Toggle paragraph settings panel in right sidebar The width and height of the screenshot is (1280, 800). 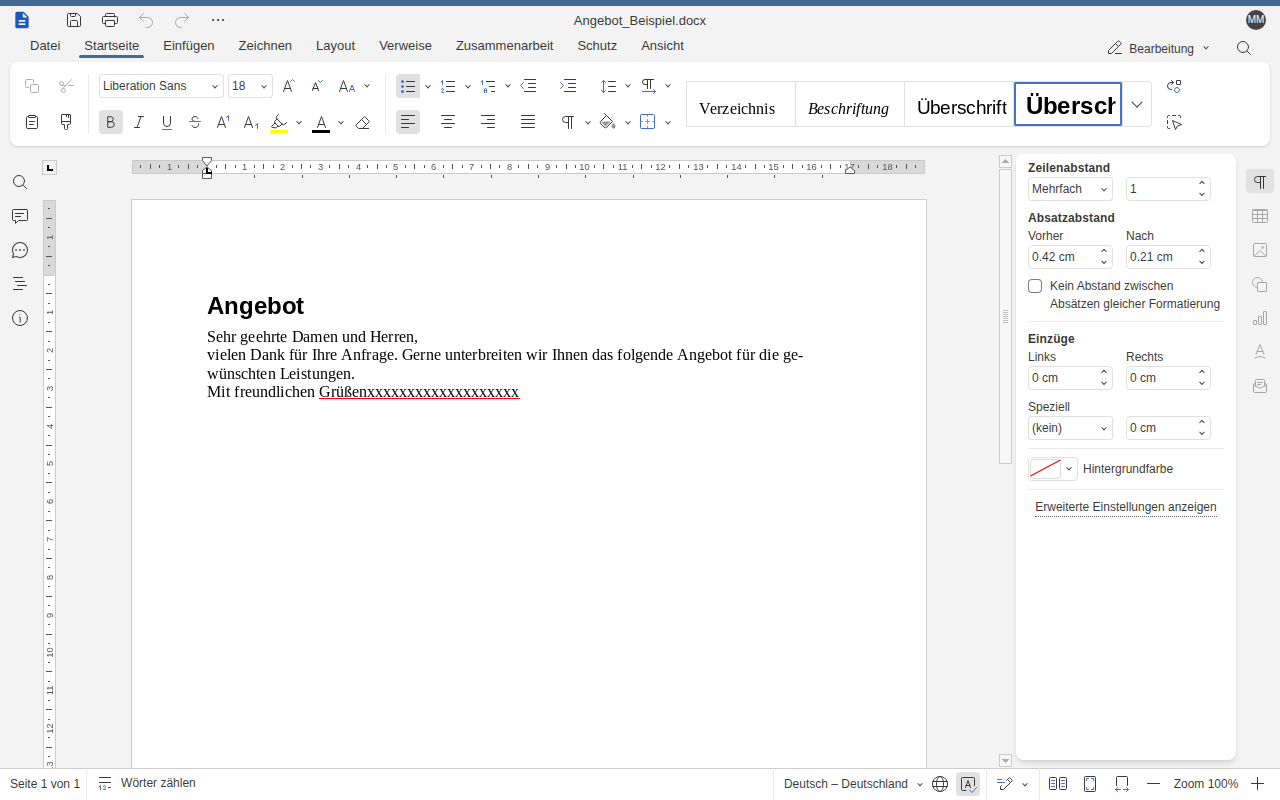pos(1260,182)
